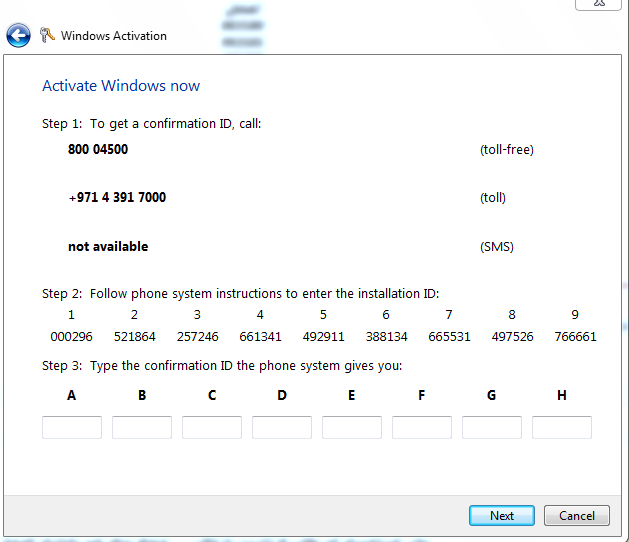Click installation ID block 521864
Screen dimensions: 629x542
click(x=134, y=336)
